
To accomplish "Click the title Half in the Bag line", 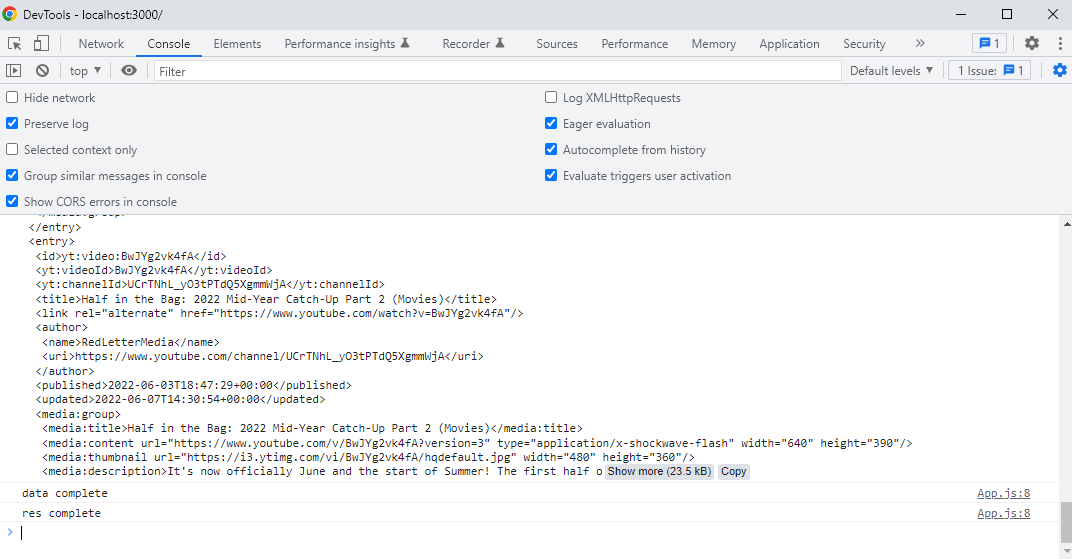I will click(266, 299).
